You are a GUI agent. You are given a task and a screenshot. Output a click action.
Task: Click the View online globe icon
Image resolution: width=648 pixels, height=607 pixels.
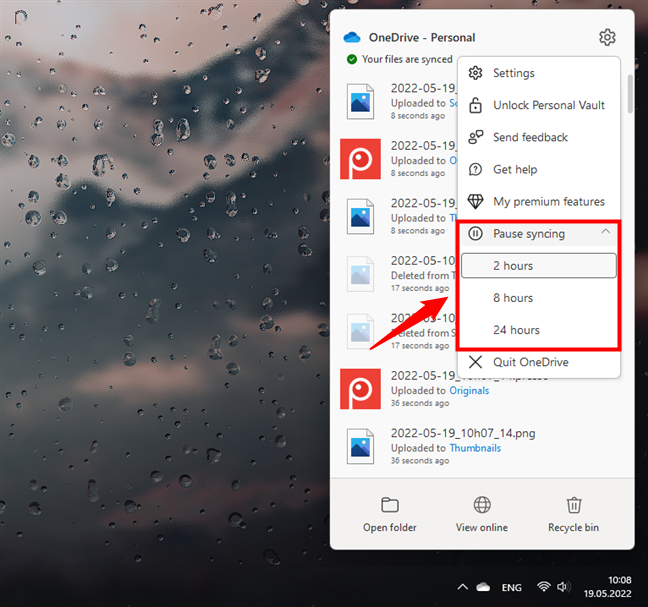pyautogui.click(x=482, y=505)
